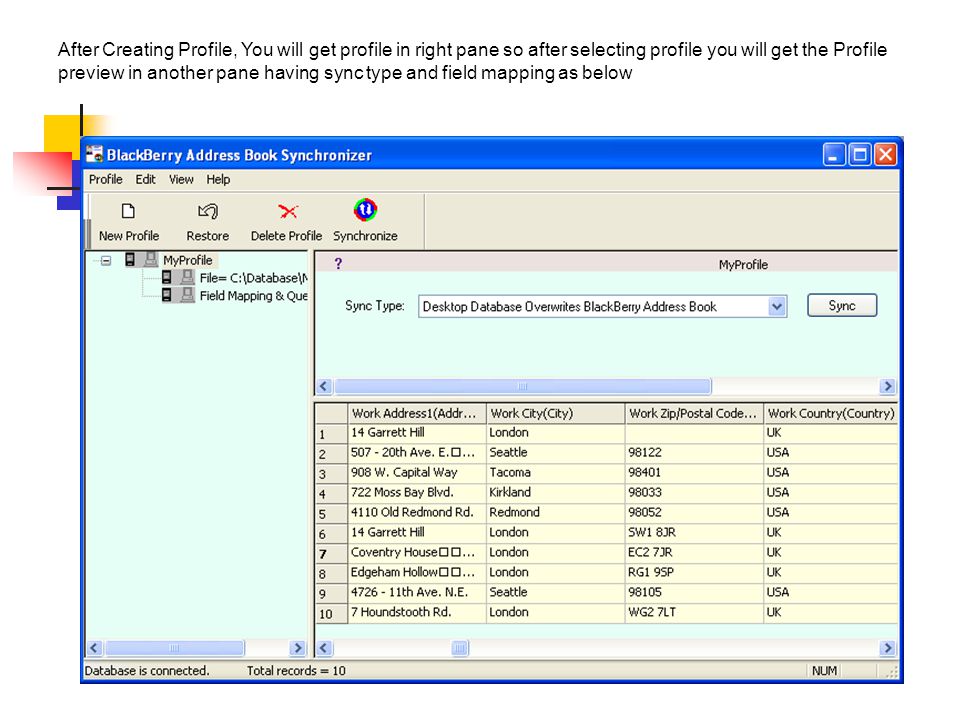Click the Sync button
Viewport: 960px width, 720px height.
coord(842,306)
